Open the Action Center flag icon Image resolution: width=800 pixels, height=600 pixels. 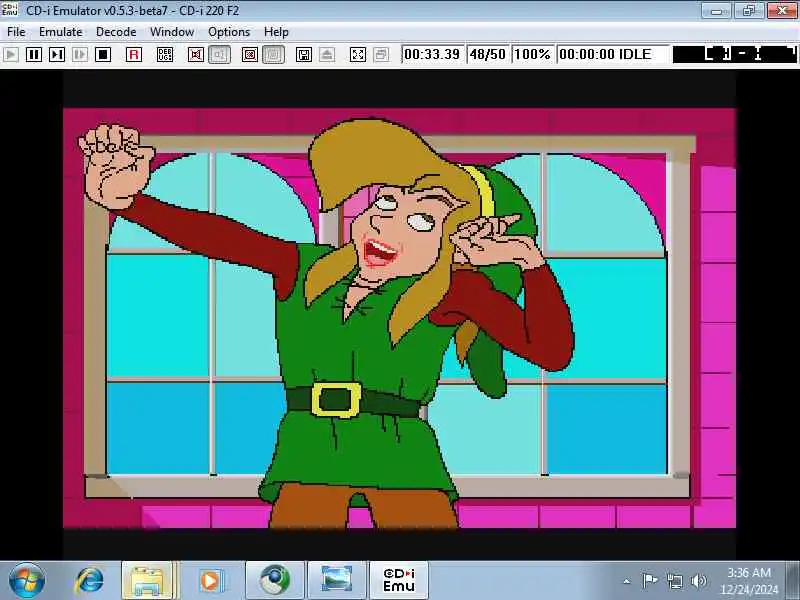click(649, 581)
